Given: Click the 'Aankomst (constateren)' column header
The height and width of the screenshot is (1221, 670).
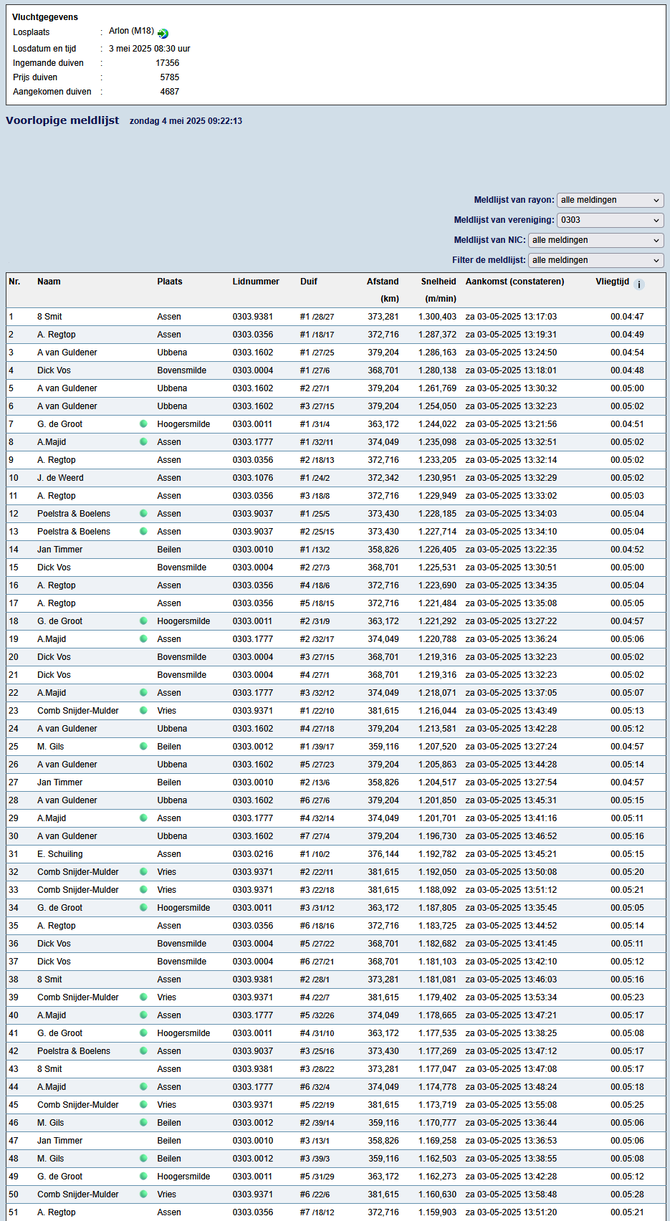Looking at the screenshot, I should click(x=515, y=282).
